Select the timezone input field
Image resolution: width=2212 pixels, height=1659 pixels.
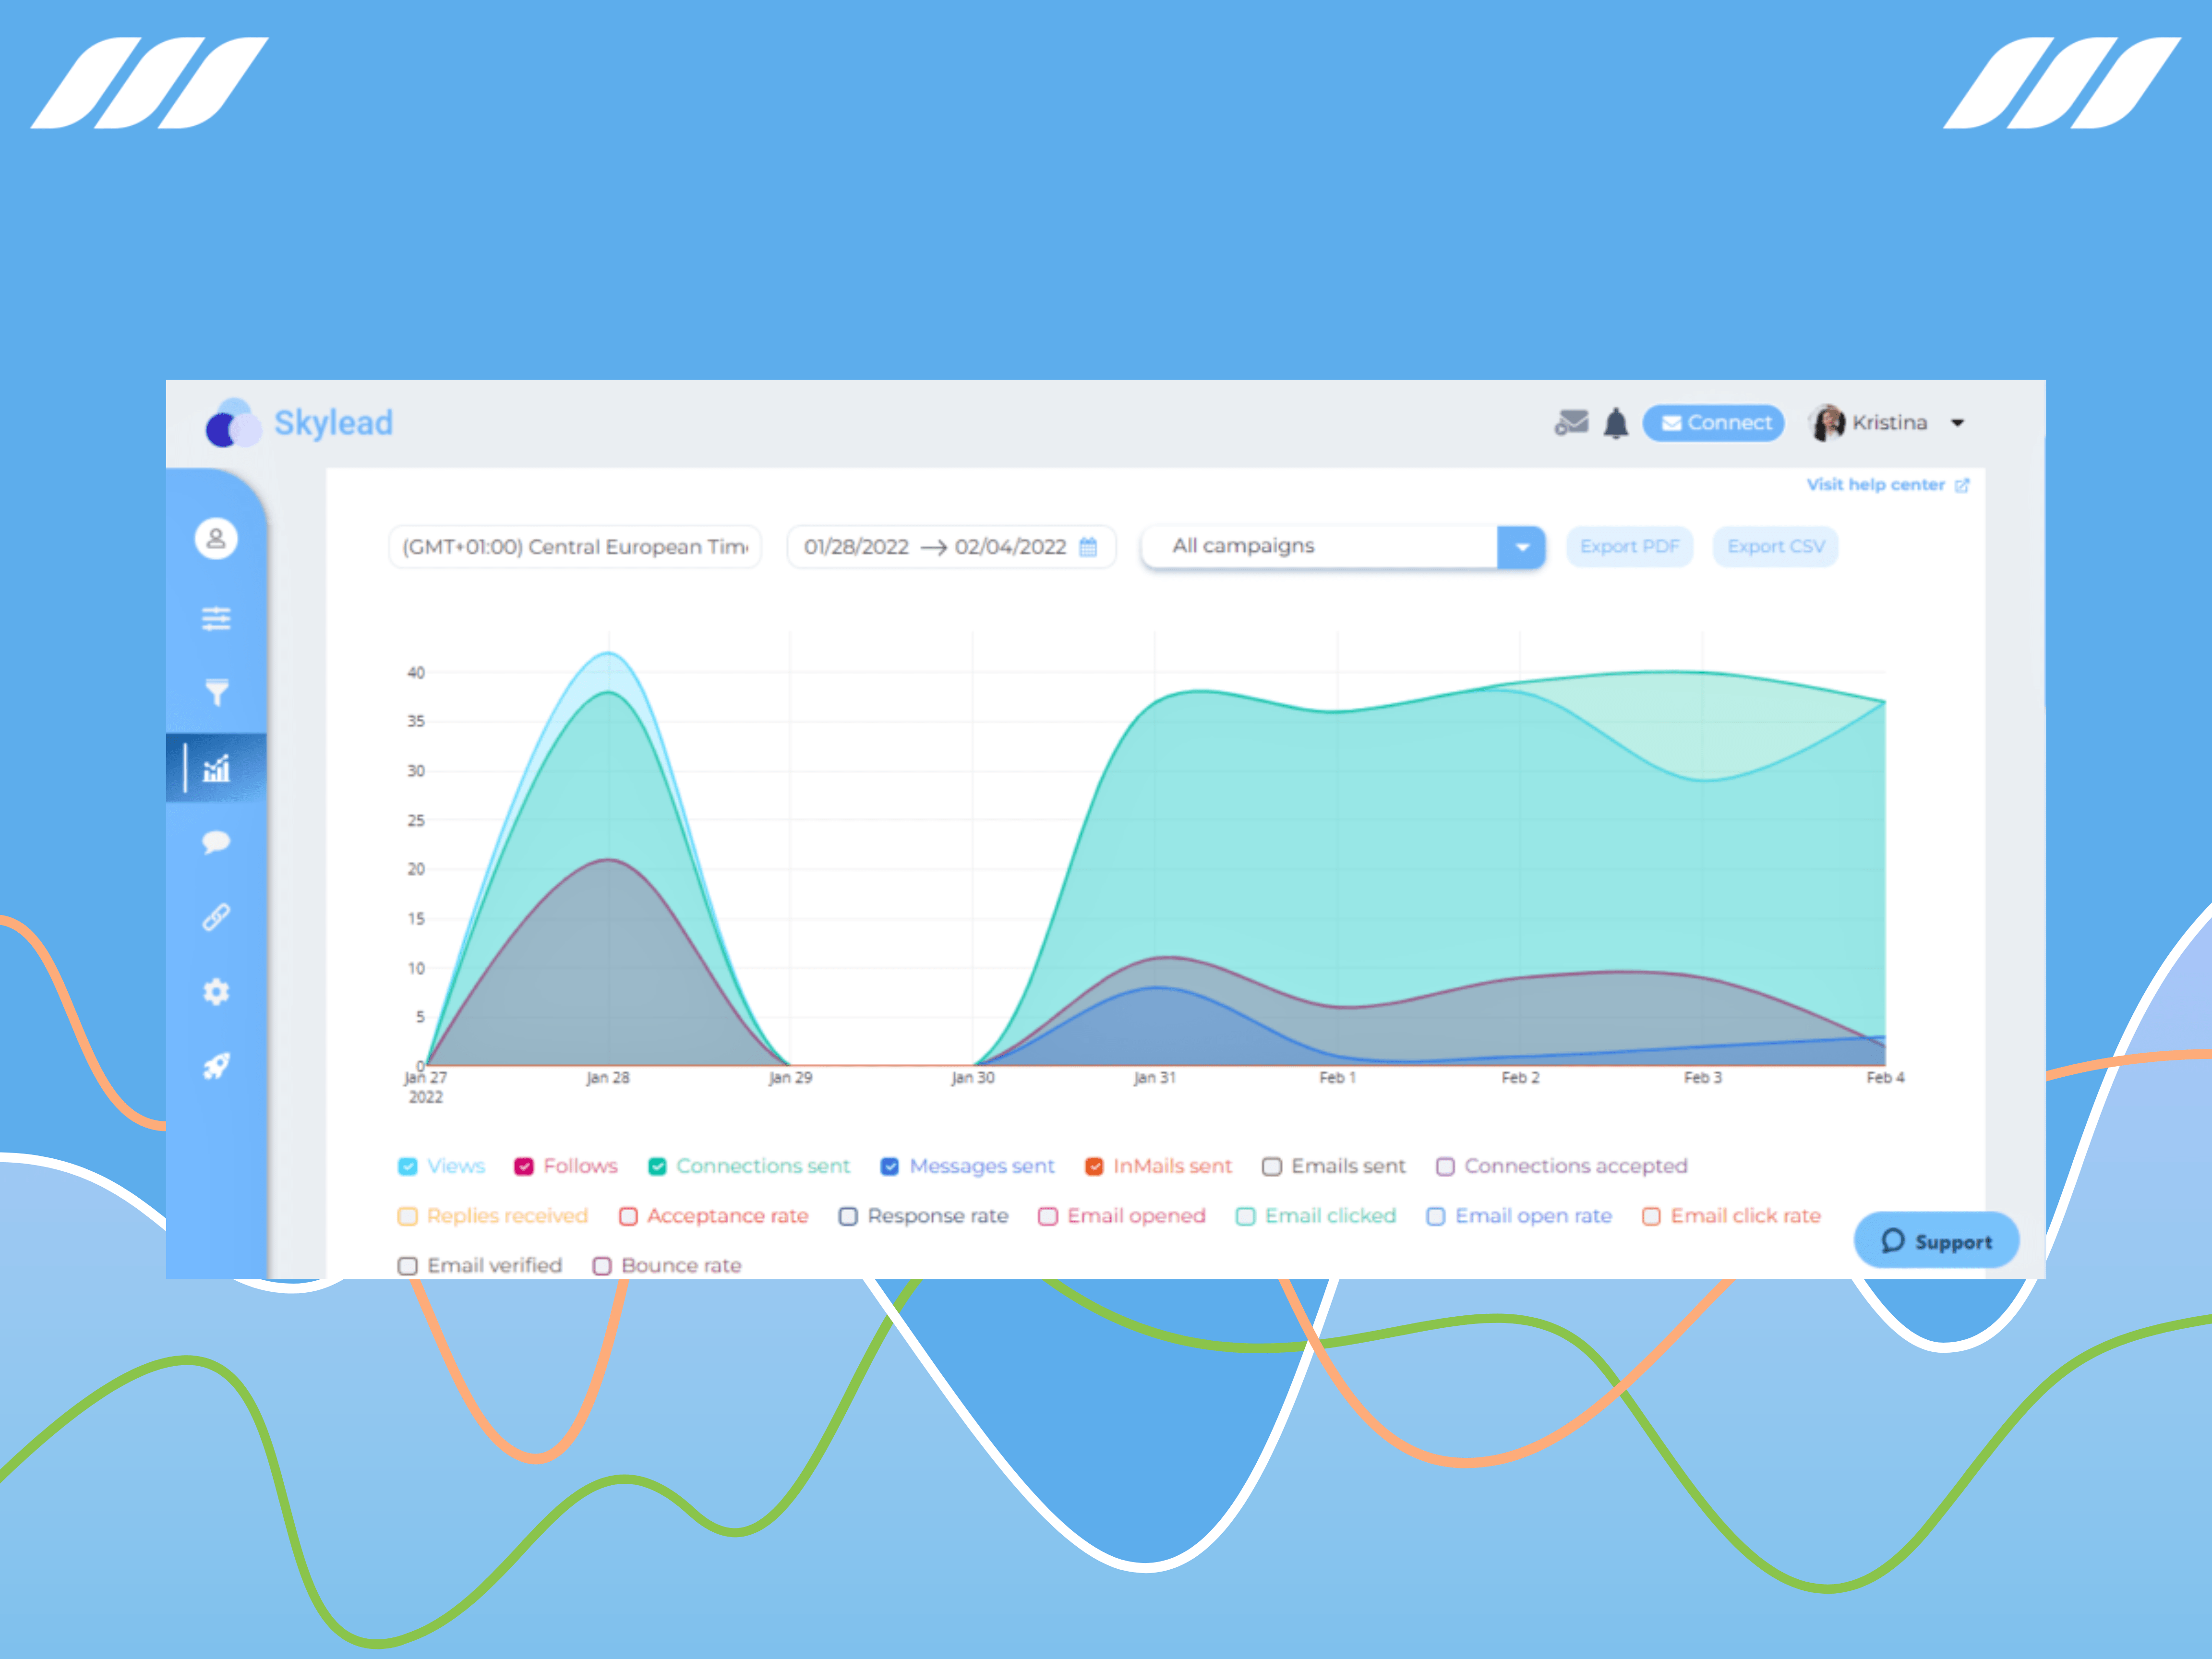(x=575, y=547)
